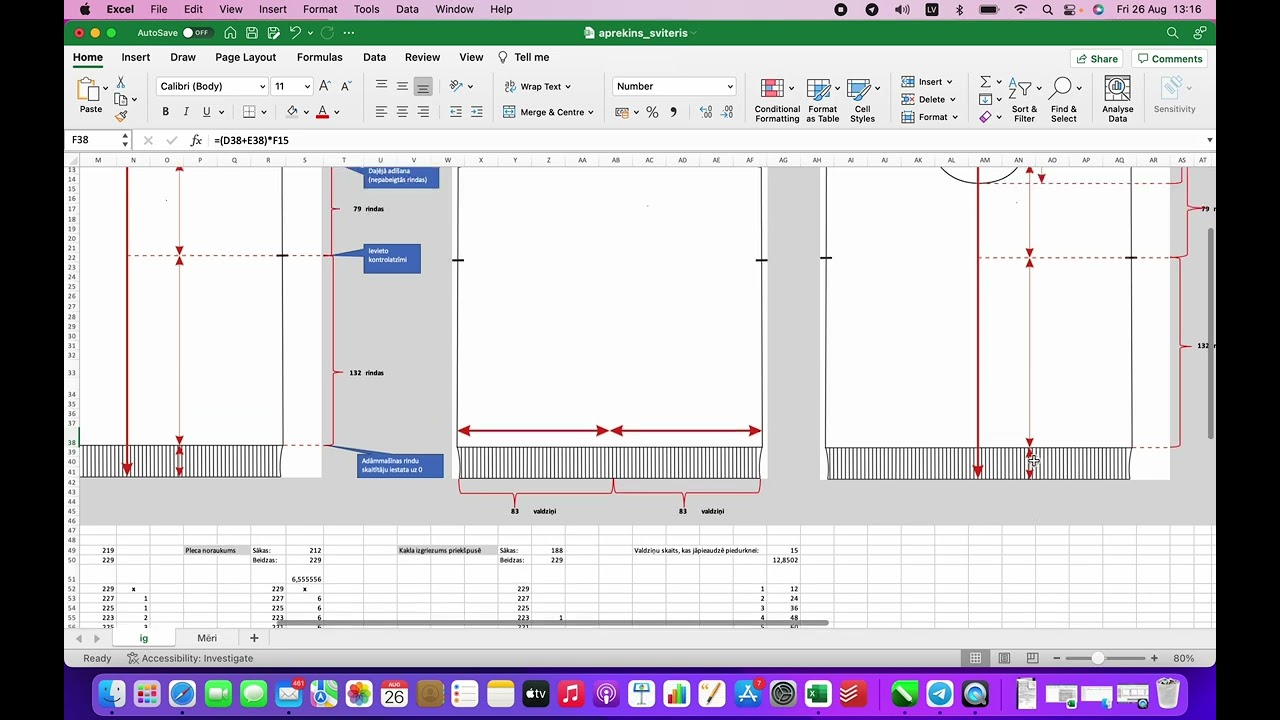
Task: Click Decrease Font Size icon
Action: click(346, 86)
